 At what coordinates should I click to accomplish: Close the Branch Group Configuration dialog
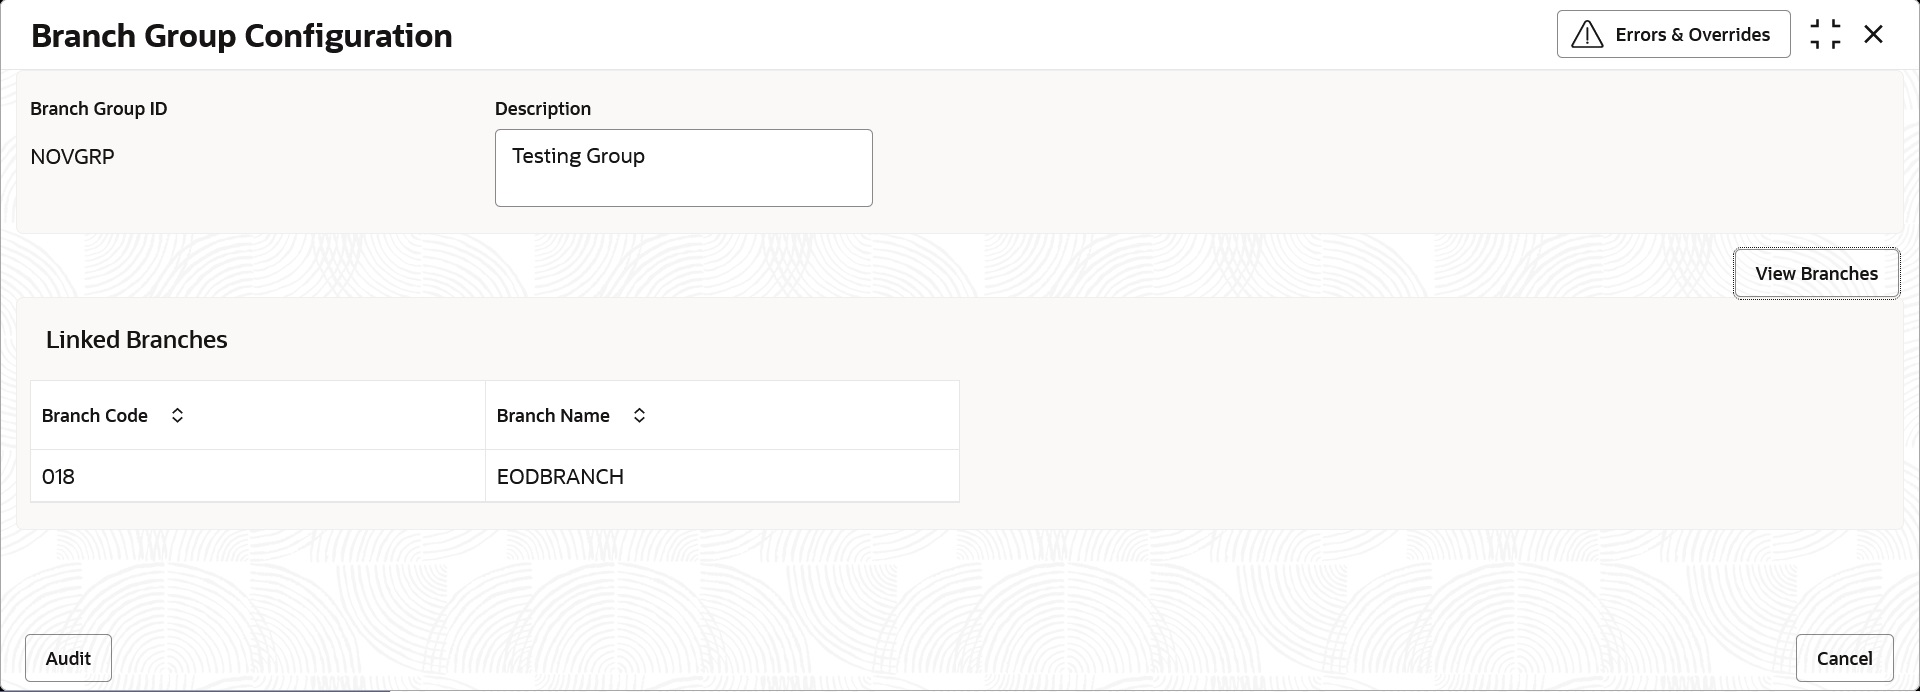coord(1873,35)
